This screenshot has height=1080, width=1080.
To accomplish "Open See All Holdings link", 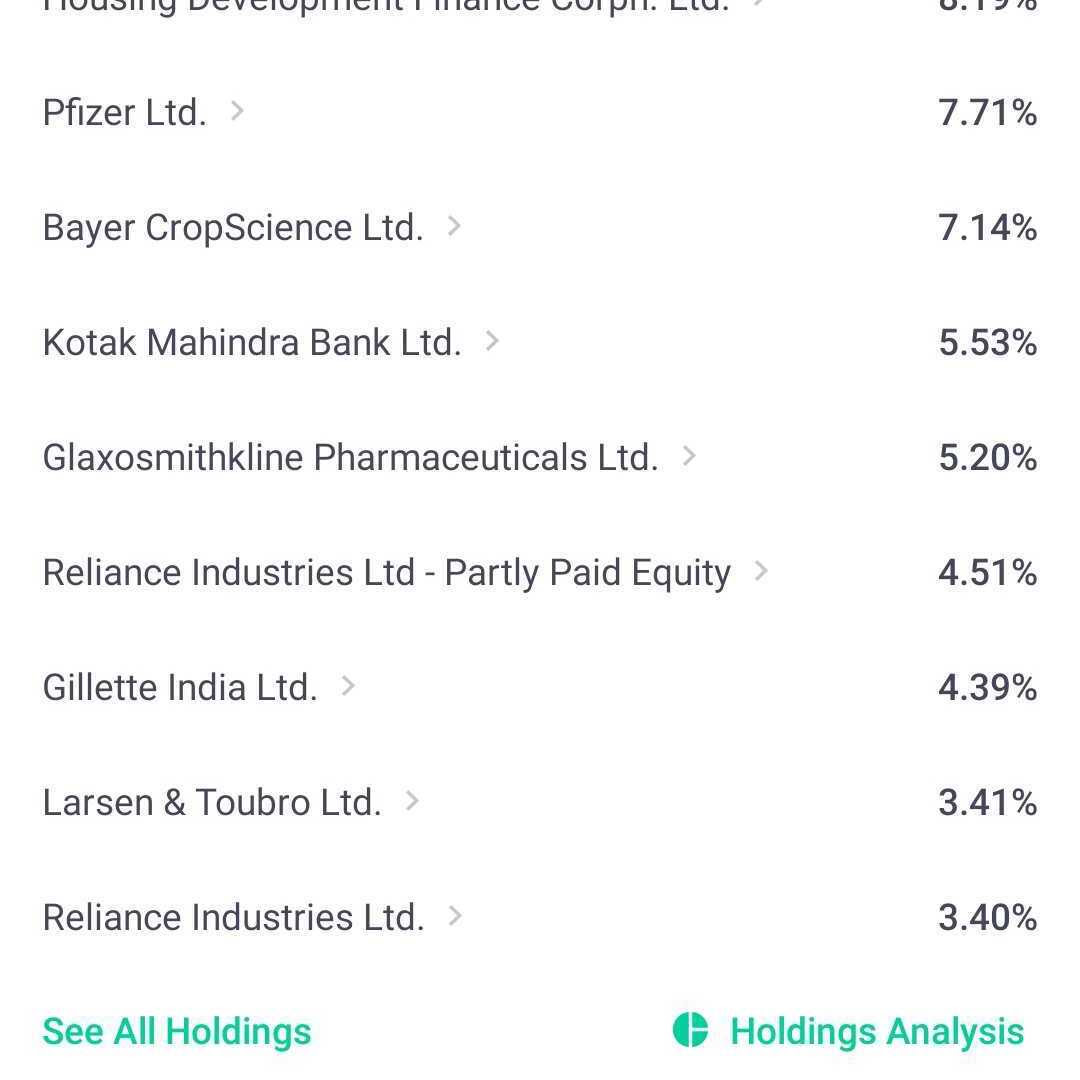I will pyautogui.click(x=177, y=1032).
